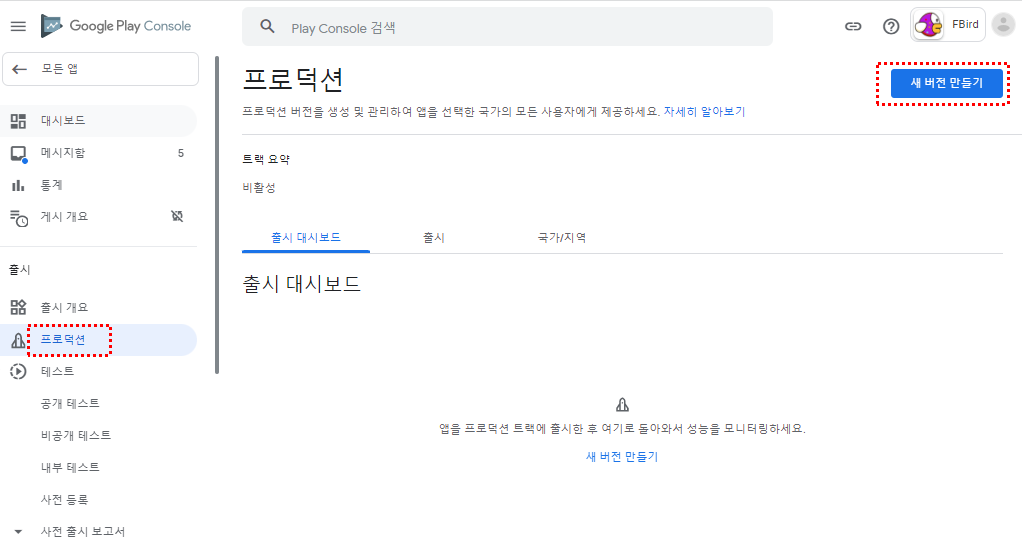Viewport: 1022px width, 546px height.
Task: Open the hamburger navigation menu
Action: point(18,26)
